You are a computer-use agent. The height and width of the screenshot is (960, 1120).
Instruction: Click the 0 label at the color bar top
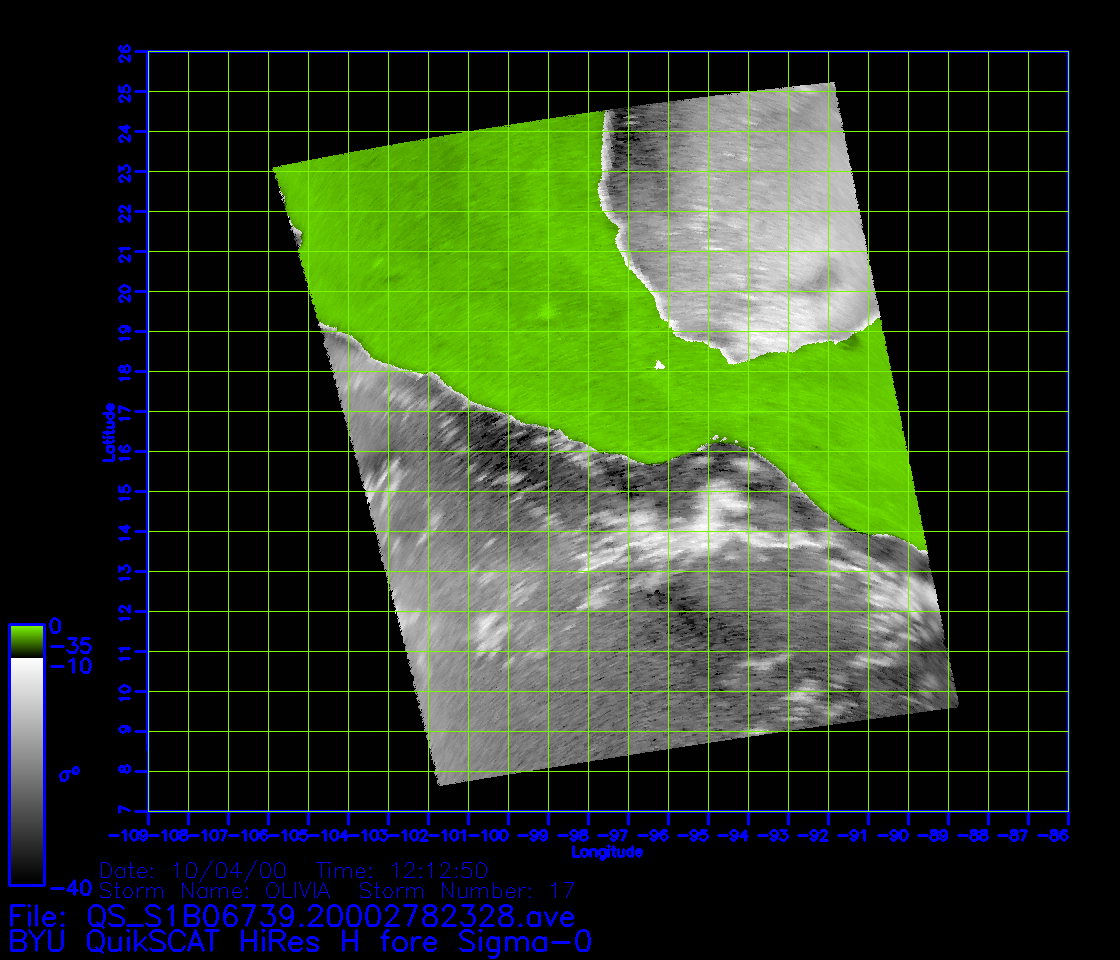point(55,627)
